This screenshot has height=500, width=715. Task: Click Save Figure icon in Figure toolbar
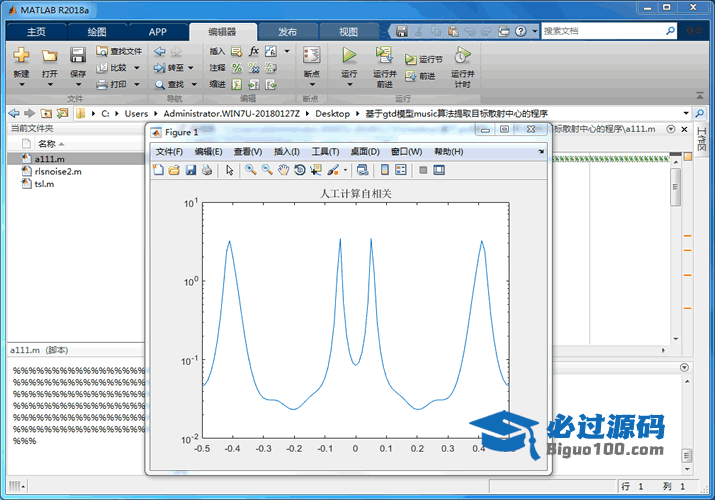191,170
